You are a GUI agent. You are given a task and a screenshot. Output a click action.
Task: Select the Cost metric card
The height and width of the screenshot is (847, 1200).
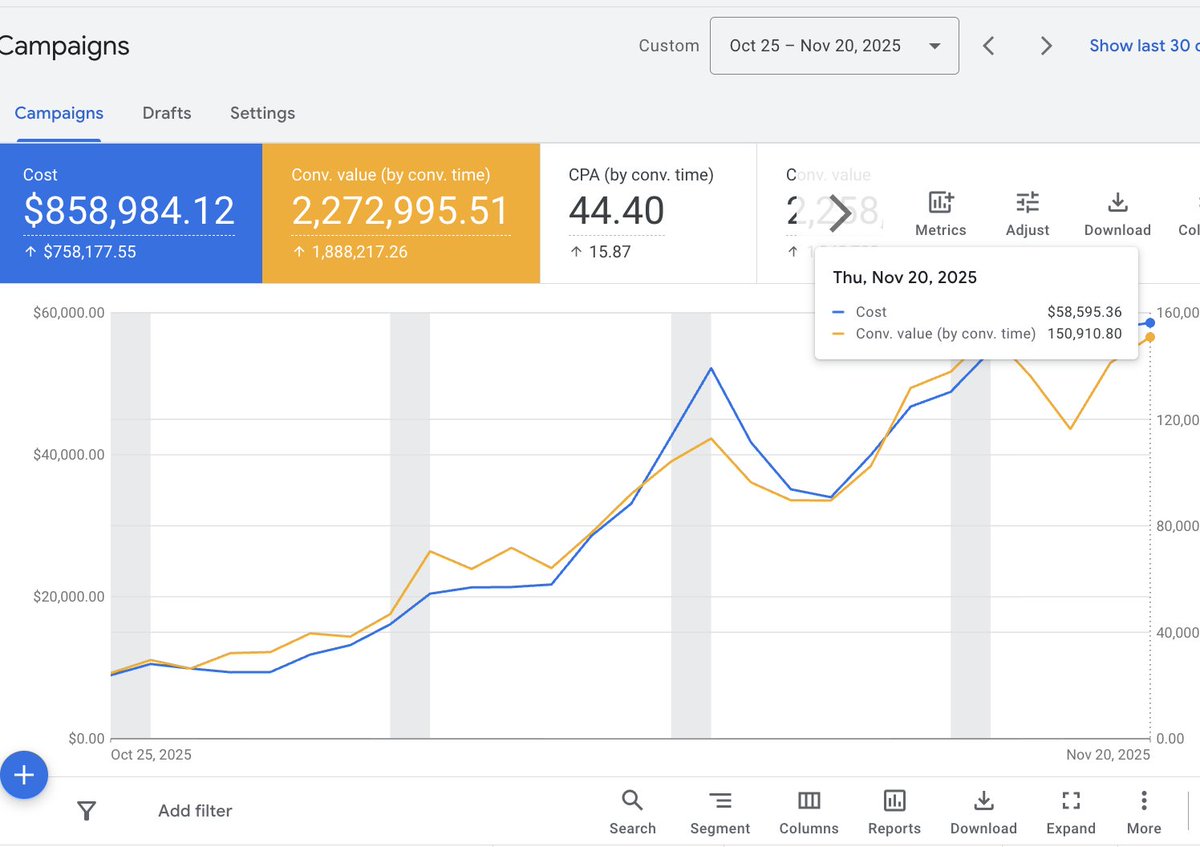pyautogui.click(x=130, y=212)
